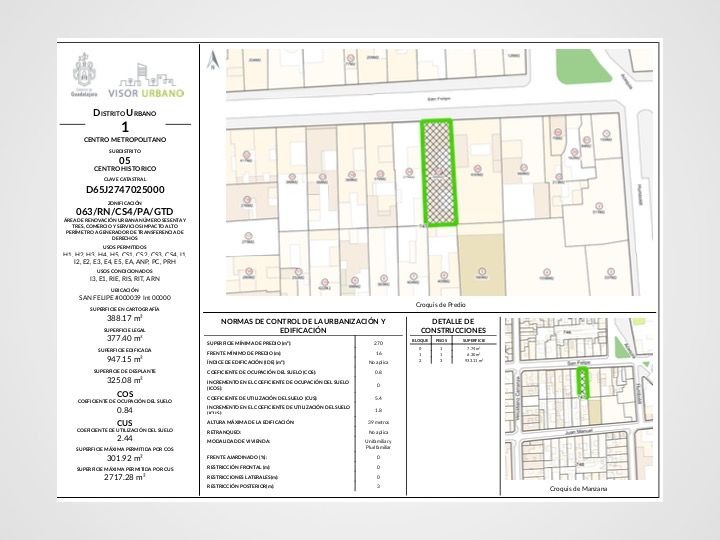Click the zoning code 063/RN/CS4/PA/GTD

(125, 210)
